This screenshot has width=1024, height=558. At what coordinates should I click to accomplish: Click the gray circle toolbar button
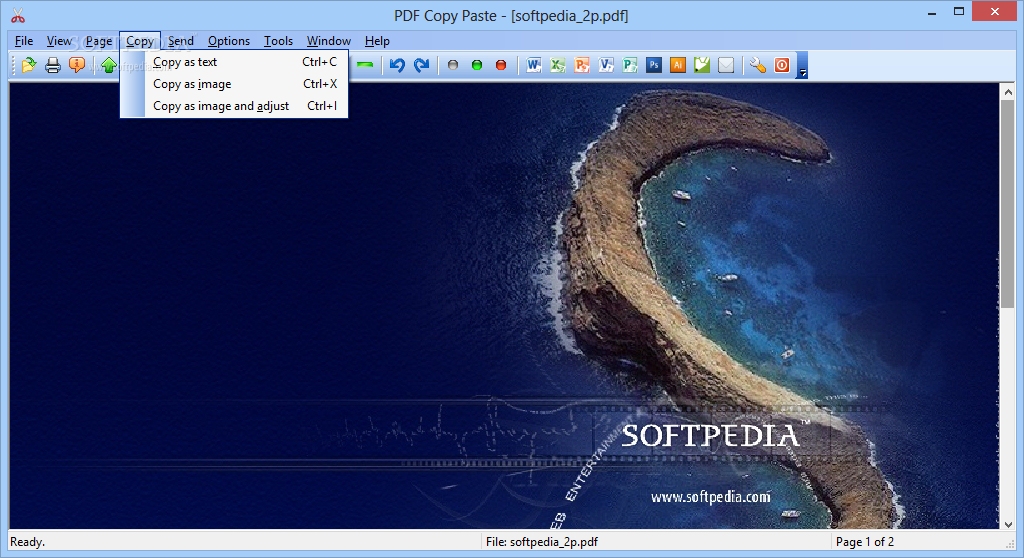(453, 65)
